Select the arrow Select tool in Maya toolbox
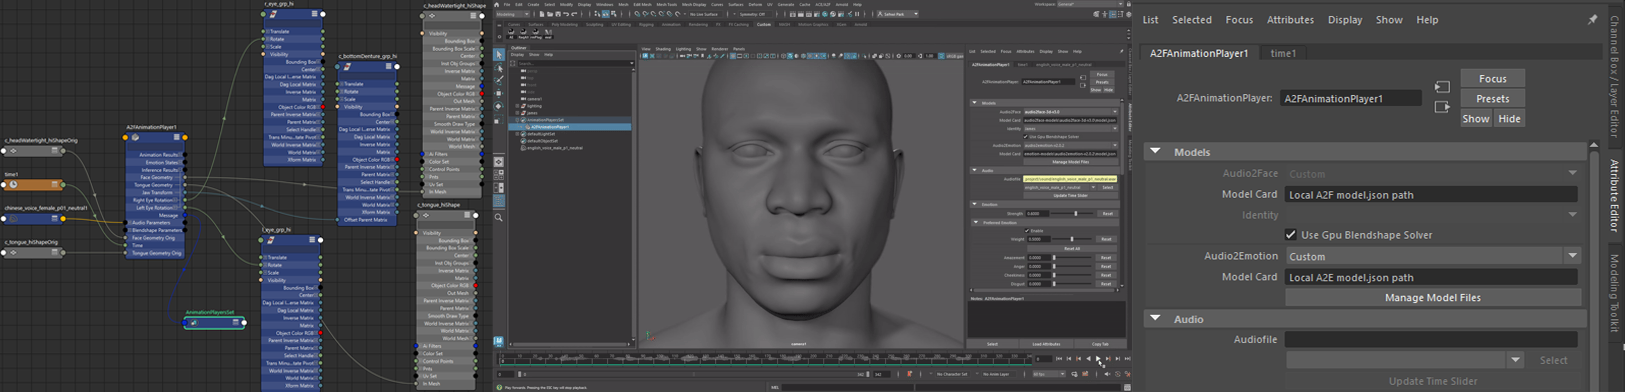This screenshot has height=392, width=1625. 499,55
